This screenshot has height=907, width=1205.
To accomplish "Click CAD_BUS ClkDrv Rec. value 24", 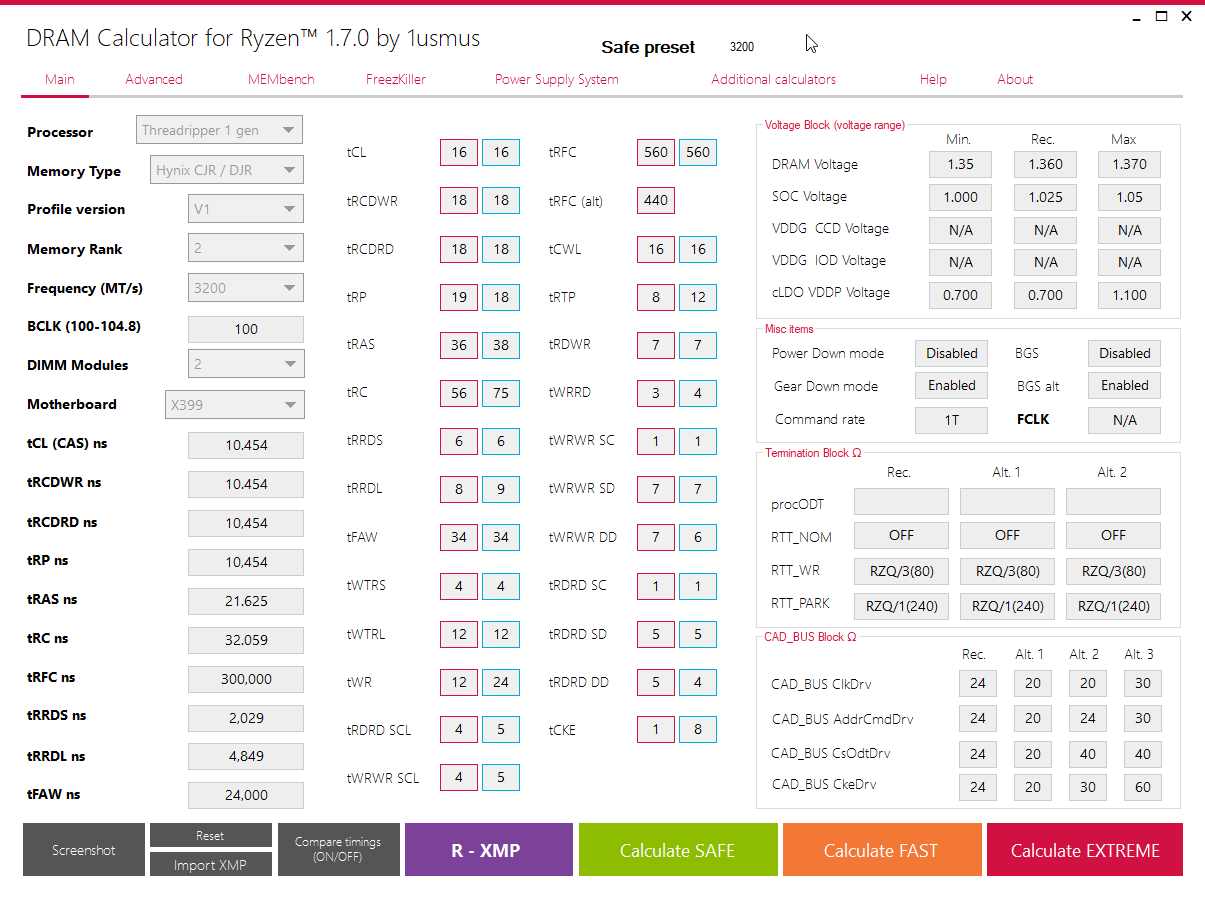I will pyautogui.click(x=977, y=684).
